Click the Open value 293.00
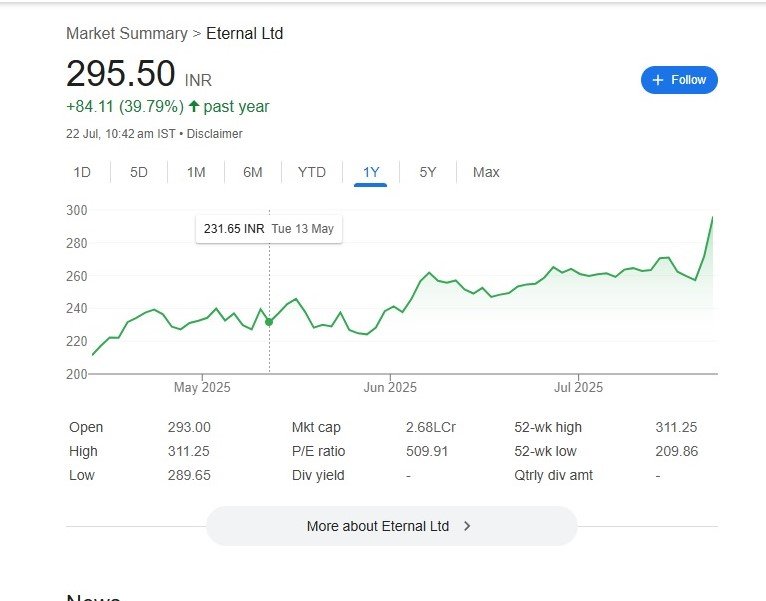766x601 pixels. tap(189, 427)
